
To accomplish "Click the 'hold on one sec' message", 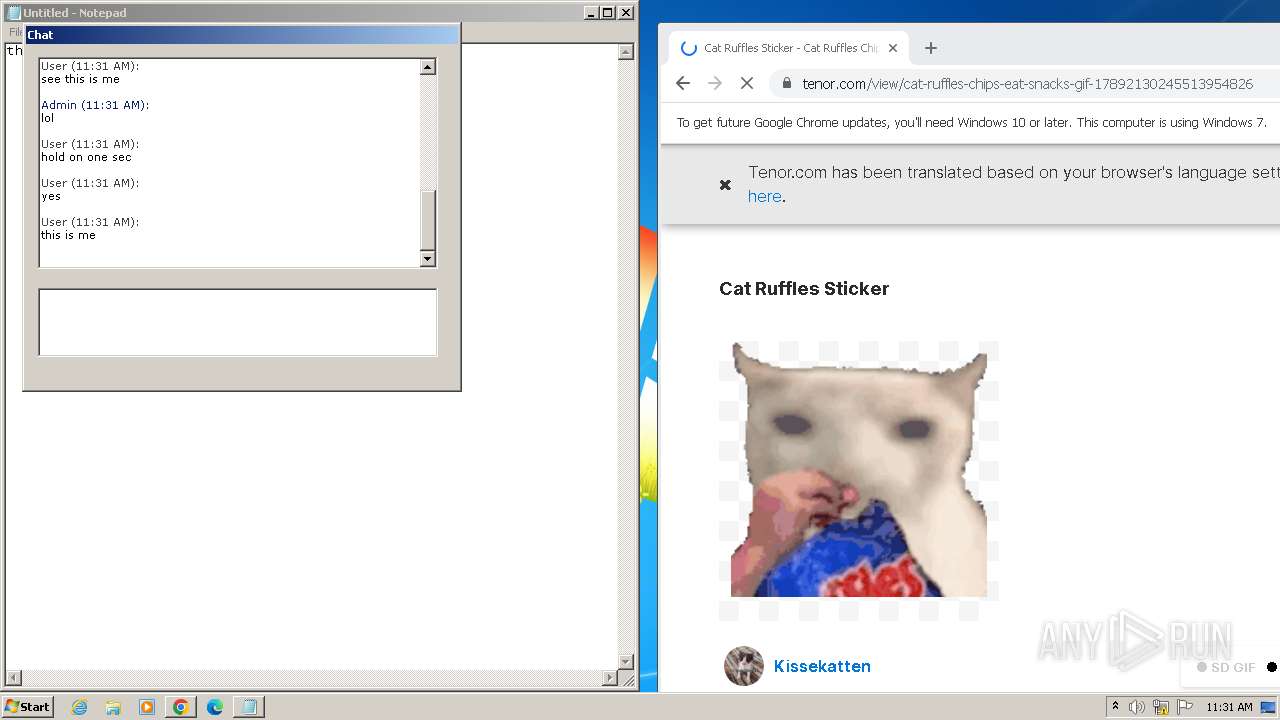I will point(86,158).
